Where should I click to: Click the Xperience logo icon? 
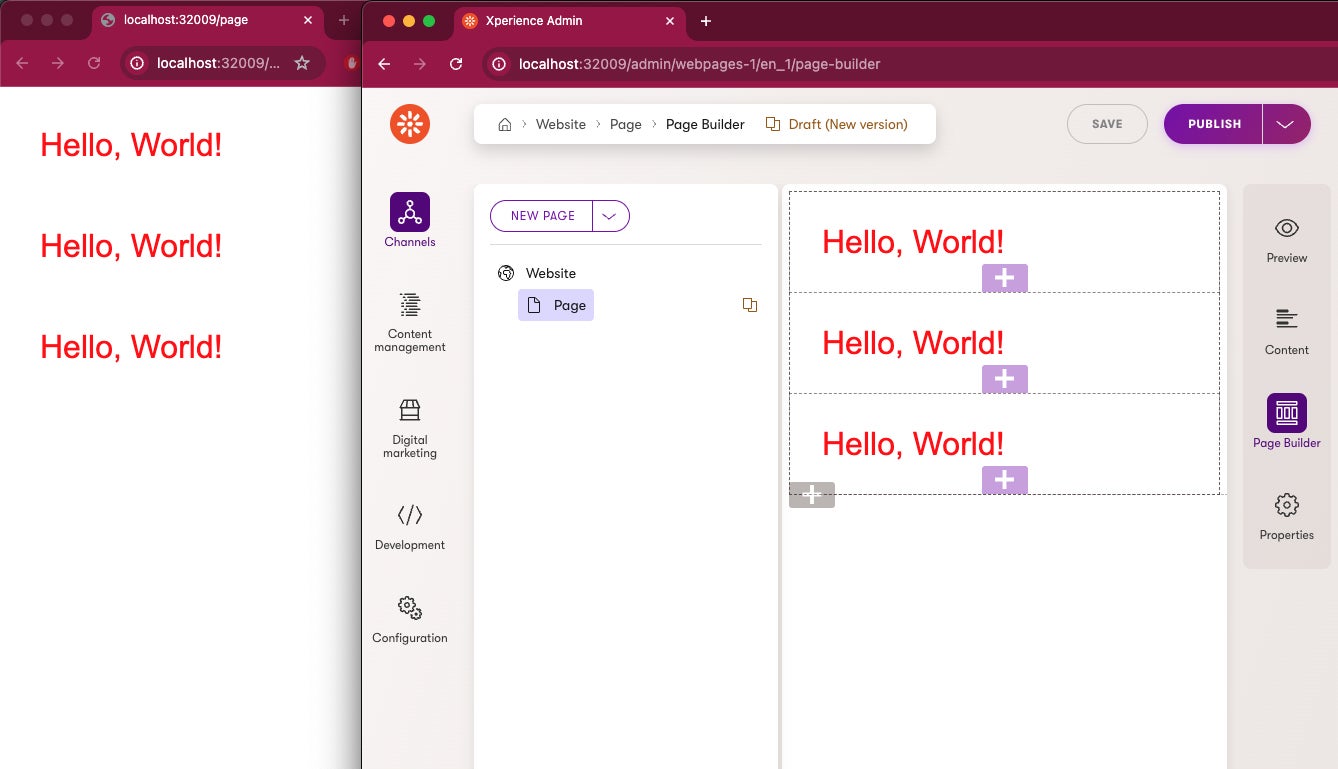point(409,123)
